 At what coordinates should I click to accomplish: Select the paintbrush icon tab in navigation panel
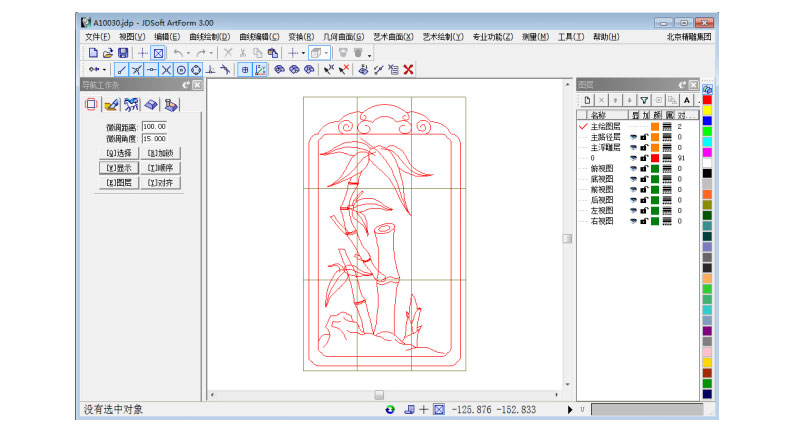tap(111, 103)
